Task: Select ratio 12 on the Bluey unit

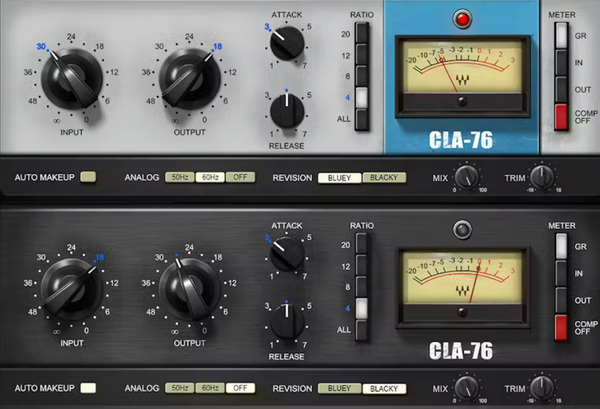Action: 362,54
